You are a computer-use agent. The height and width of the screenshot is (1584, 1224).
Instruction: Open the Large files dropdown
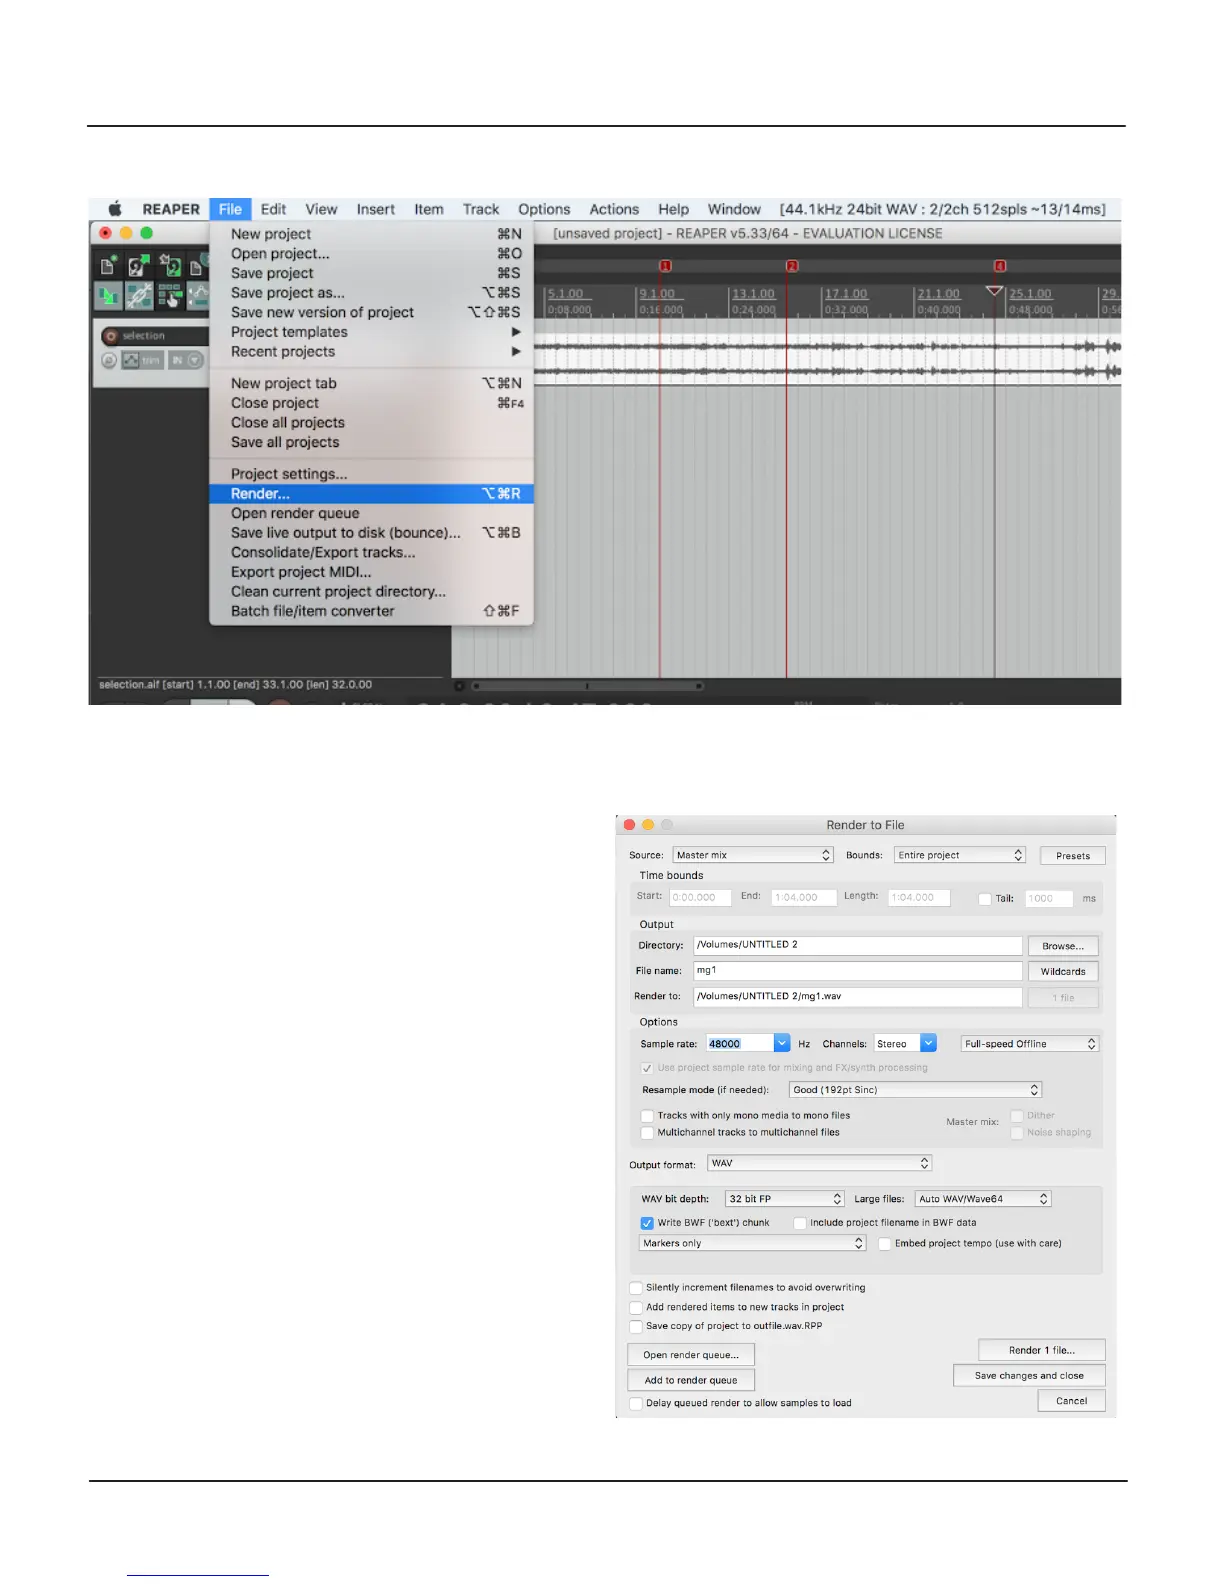point(983,1199)
